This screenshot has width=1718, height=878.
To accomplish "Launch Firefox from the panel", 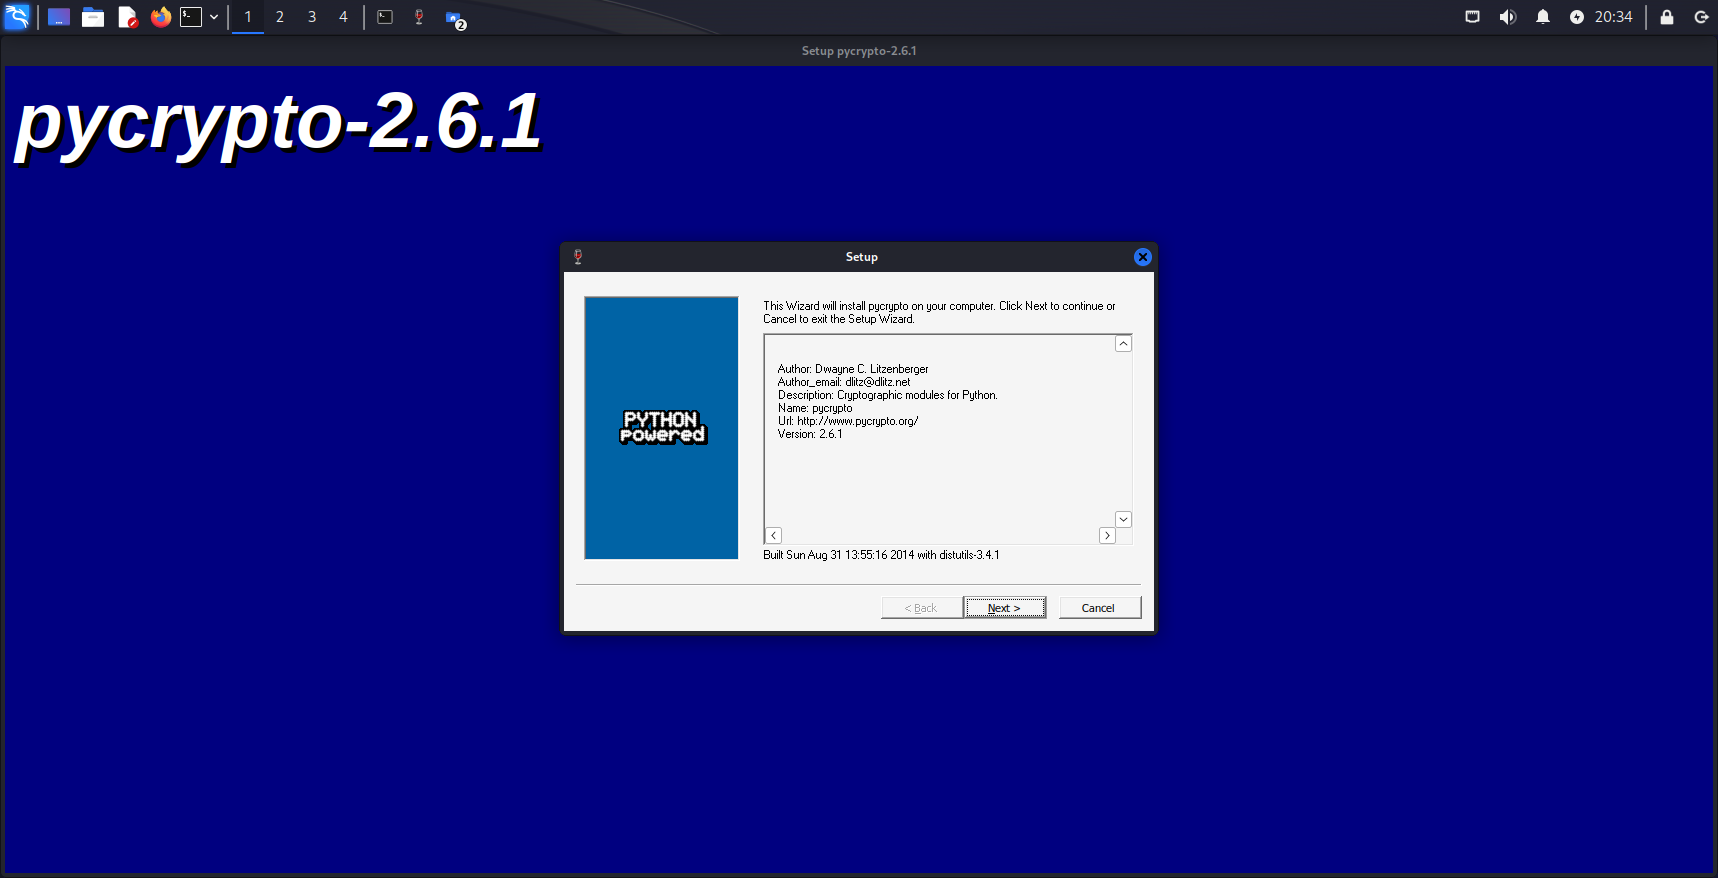I will (161, 17).
